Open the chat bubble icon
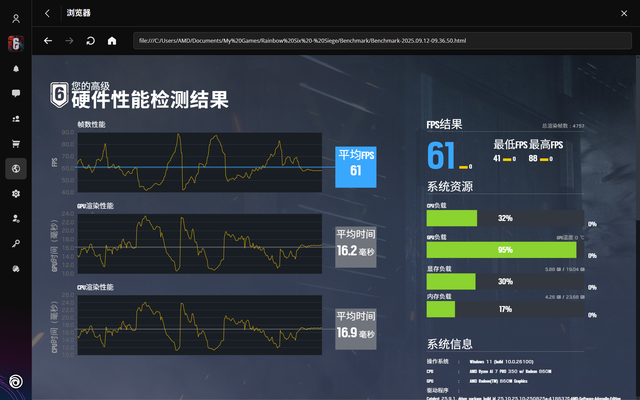The image size is (640, 400). pyautogui.click(x=16, y=93)
